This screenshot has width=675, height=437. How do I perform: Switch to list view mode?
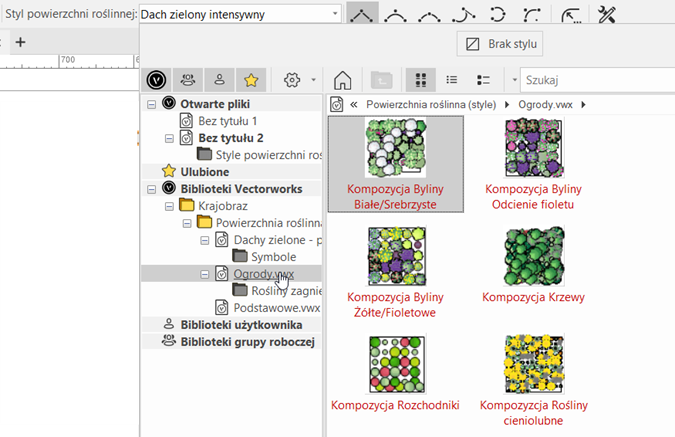452,80
